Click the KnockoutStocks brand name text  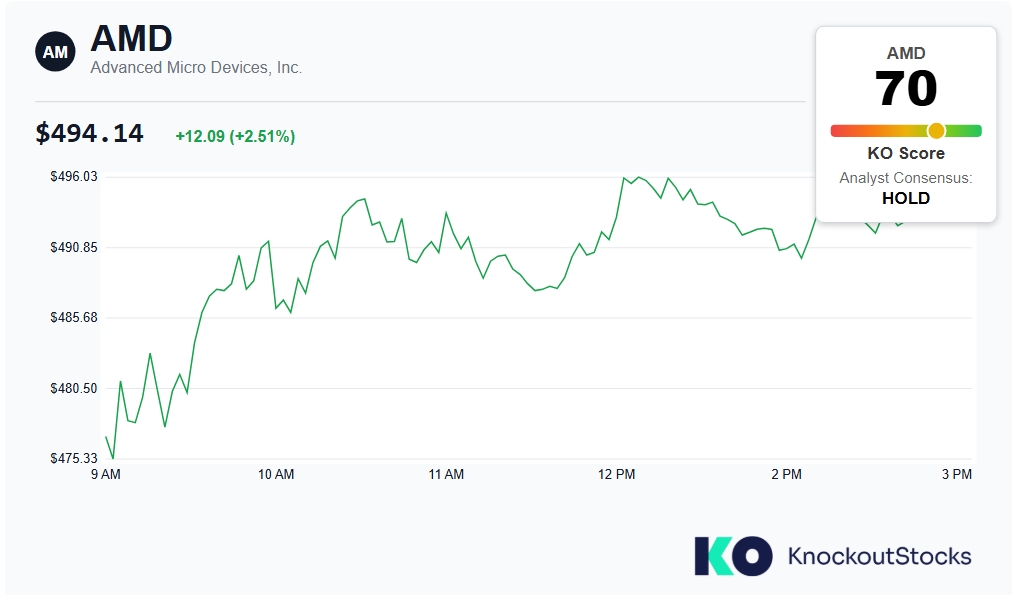click(x=879, y=557)
